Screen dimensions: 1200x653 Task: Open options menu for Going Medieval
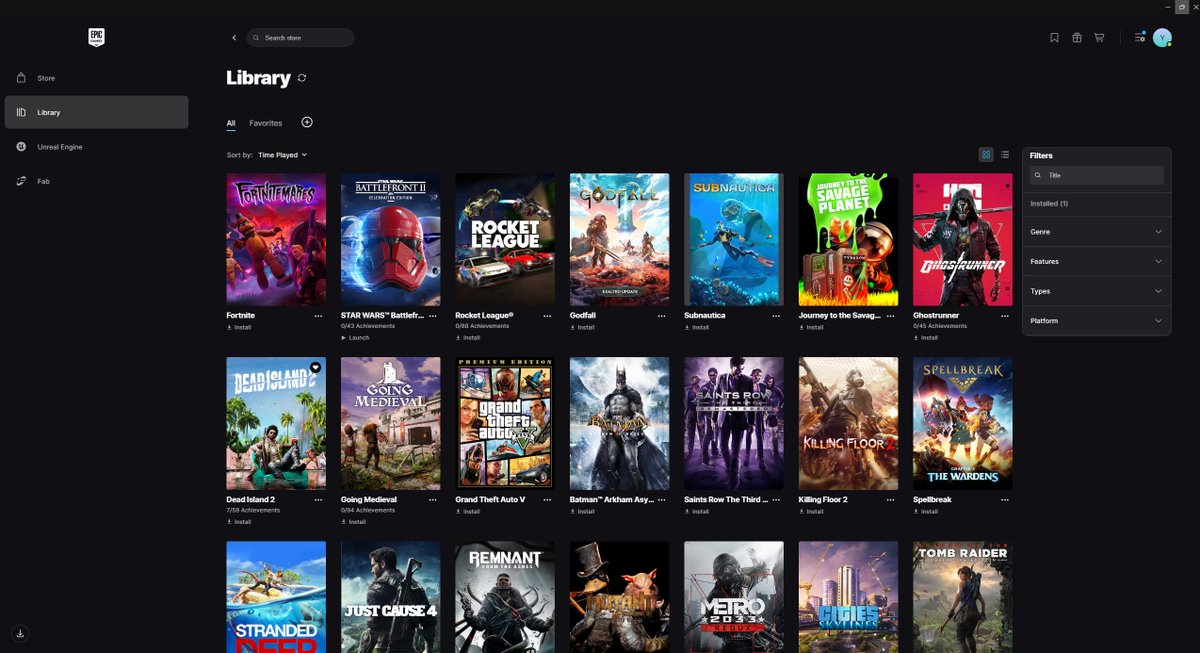433,499
